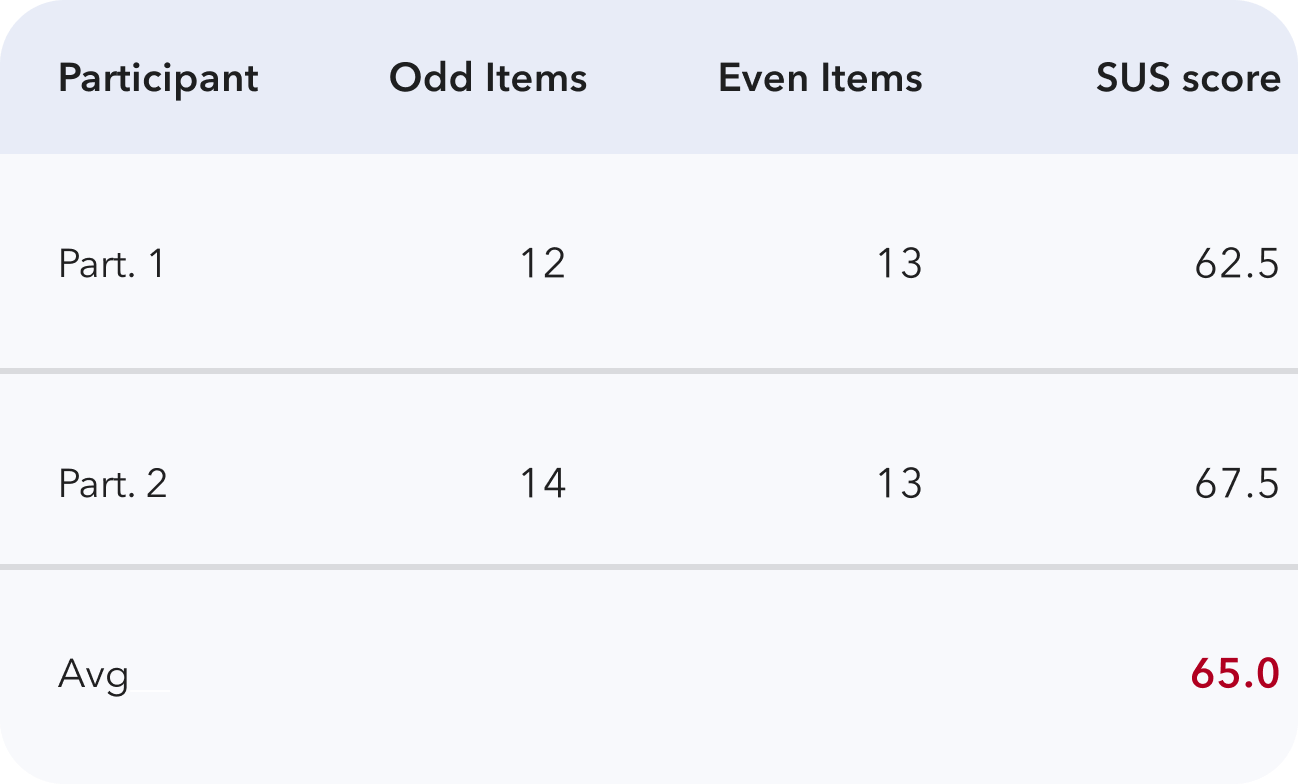The height and width of the screenshot is (784, 1298).
Task: Click the Participant column header
Action: [158, 79]
